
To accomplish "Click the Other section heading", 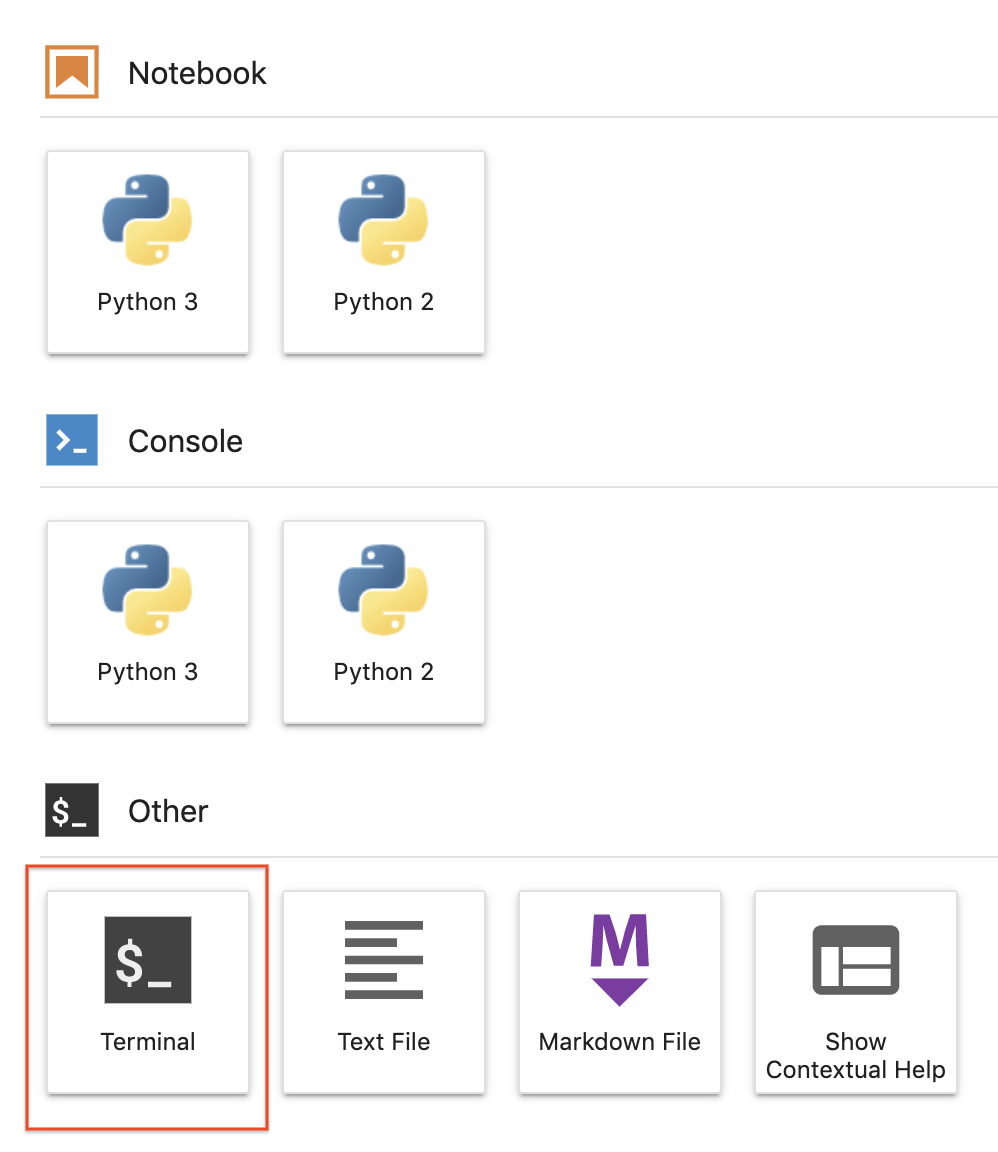I will click(x=168, y=811).
